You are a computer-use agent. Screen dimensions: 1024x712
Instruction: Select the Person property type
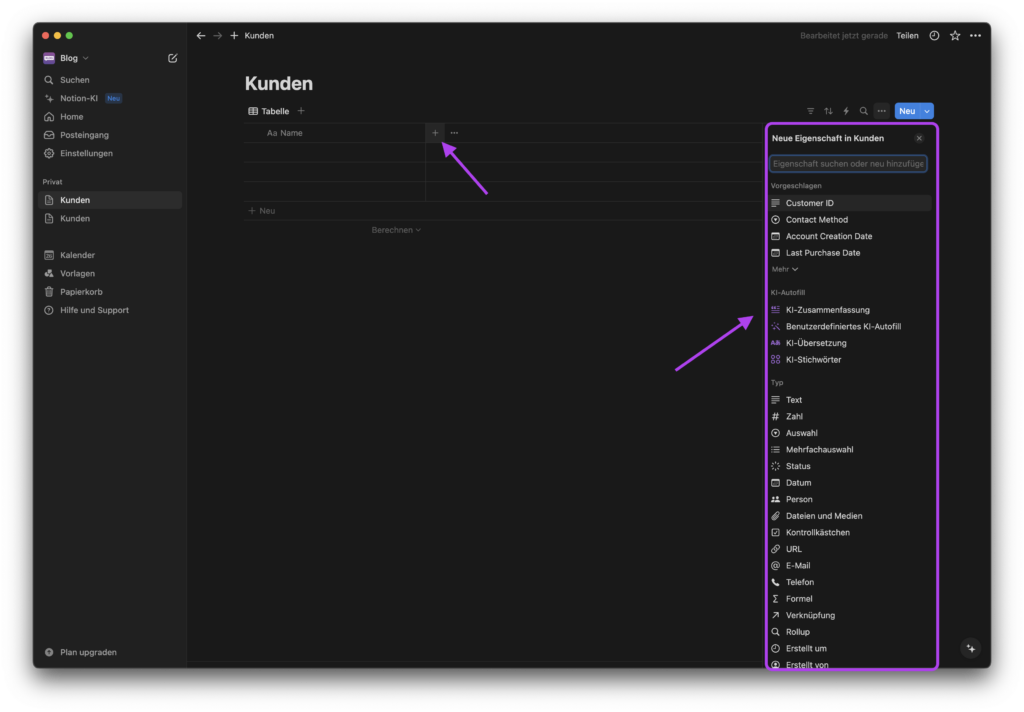850,499
